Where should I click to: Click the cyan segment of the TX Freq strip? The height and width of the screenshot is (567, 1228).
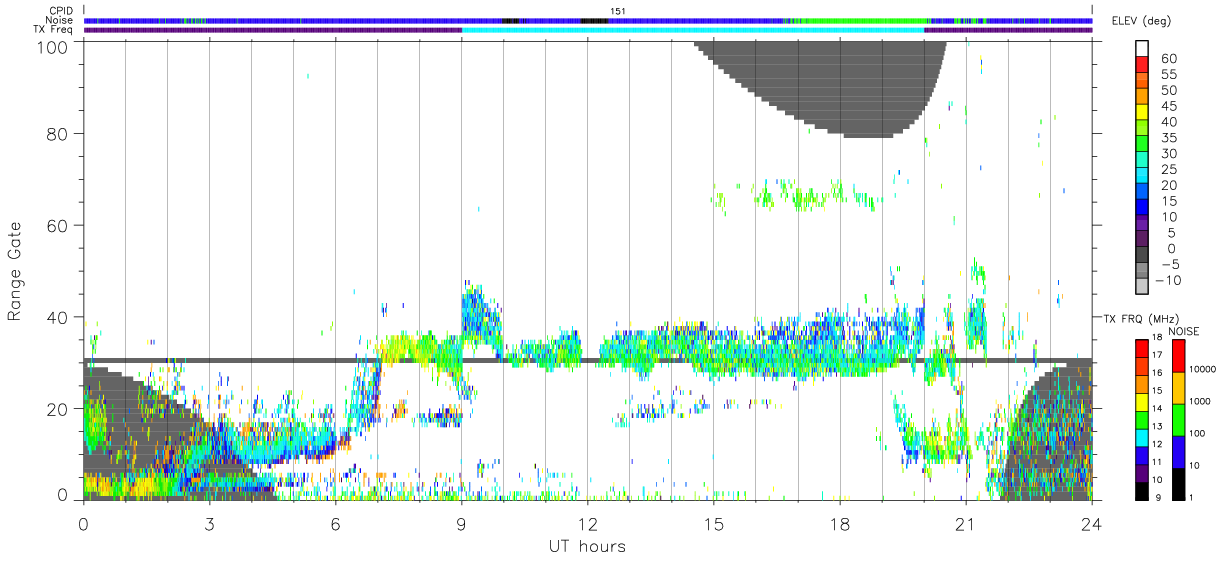(693, 30)
